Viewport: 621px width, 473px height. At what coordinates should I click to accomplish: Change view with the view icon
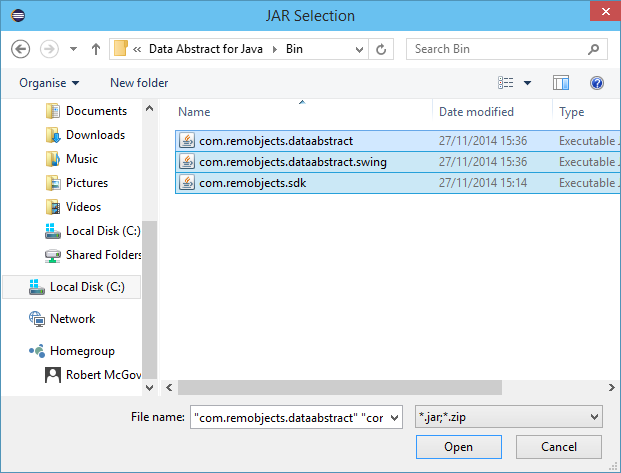(x=506, y=83)
